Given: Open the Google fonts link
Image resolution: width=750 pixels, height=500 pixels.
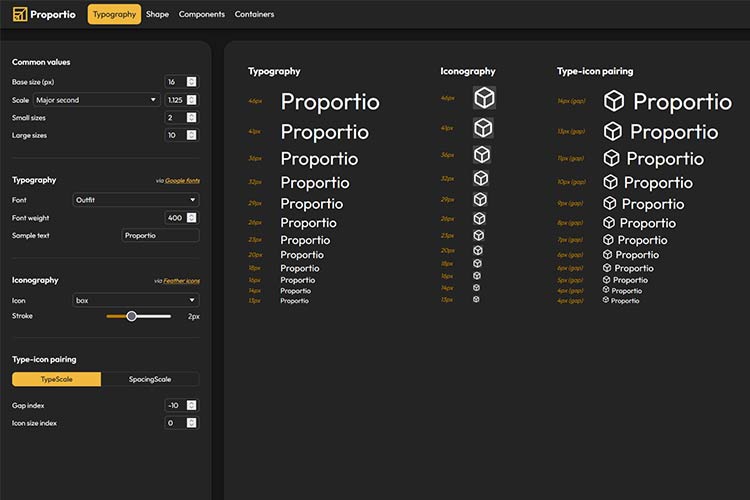Looking at the screenshot, I should [x=182, y=180].
